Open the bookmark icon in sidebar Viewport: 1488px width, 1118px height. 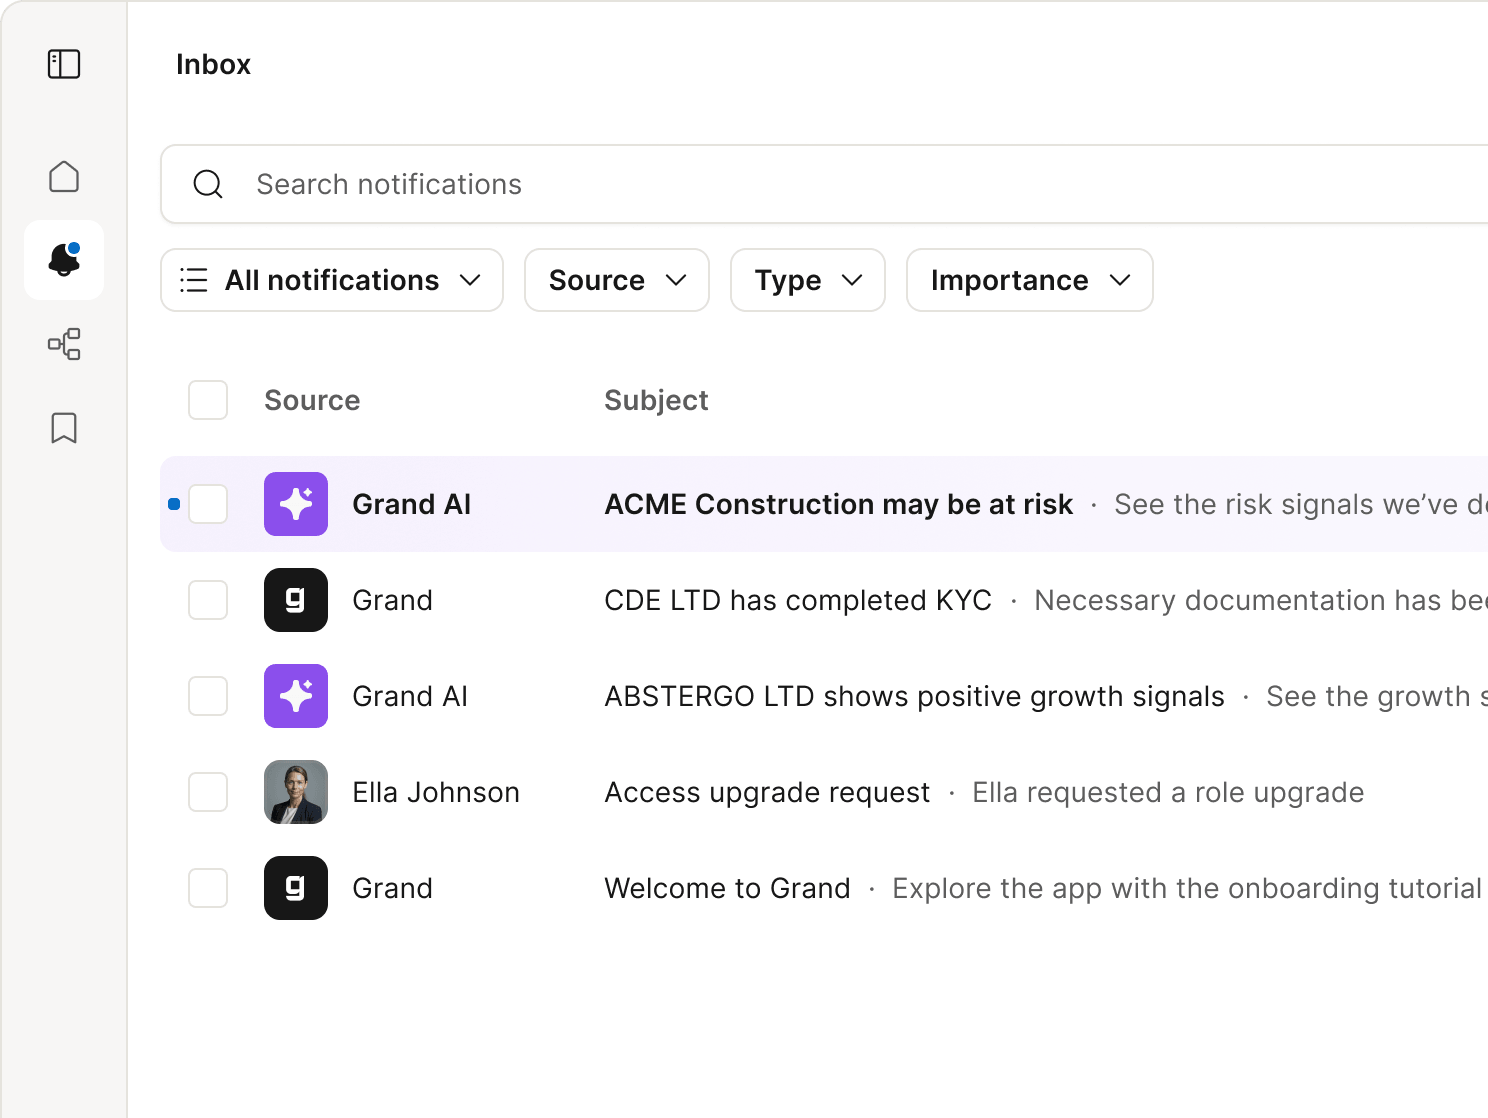click(x=64, y=428)
